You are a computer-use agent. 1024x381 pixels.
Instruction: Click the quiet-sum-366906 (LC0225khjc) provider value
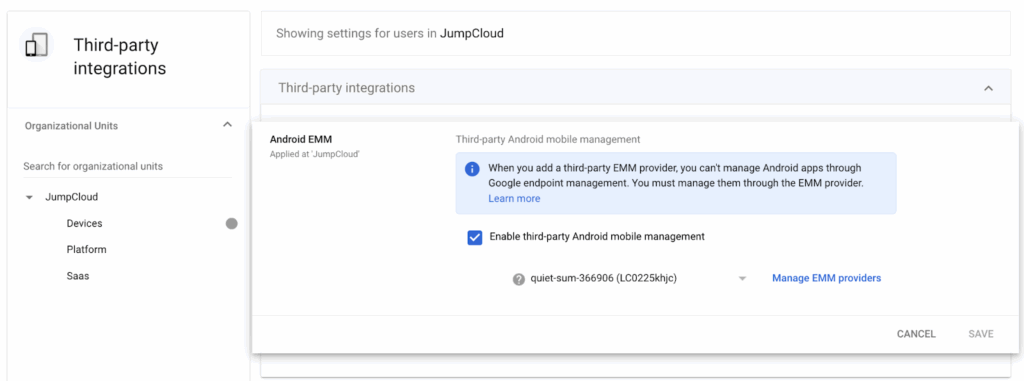coord(603,278)
